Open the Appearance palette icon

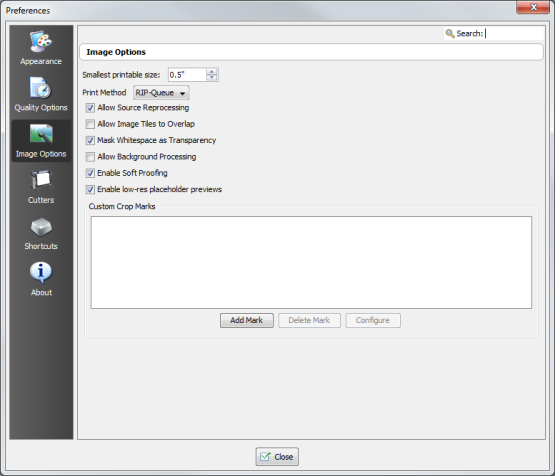point(41,41)
